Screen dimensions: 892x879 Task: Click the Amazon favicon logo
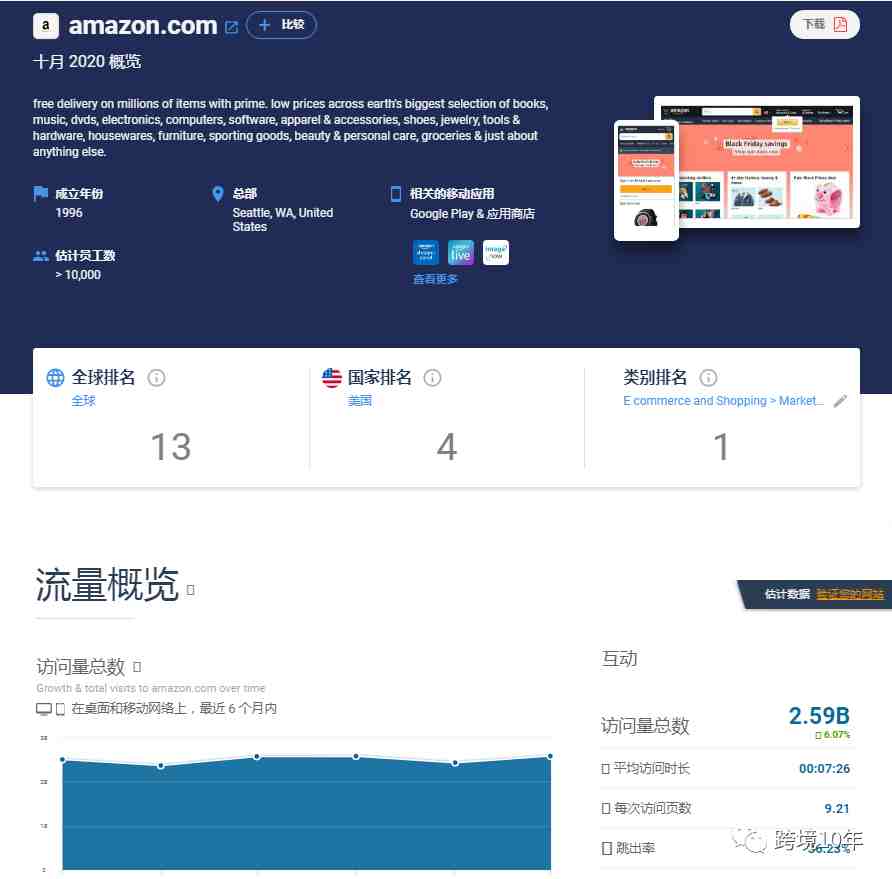pyautogui.click(x=46, y=26)
